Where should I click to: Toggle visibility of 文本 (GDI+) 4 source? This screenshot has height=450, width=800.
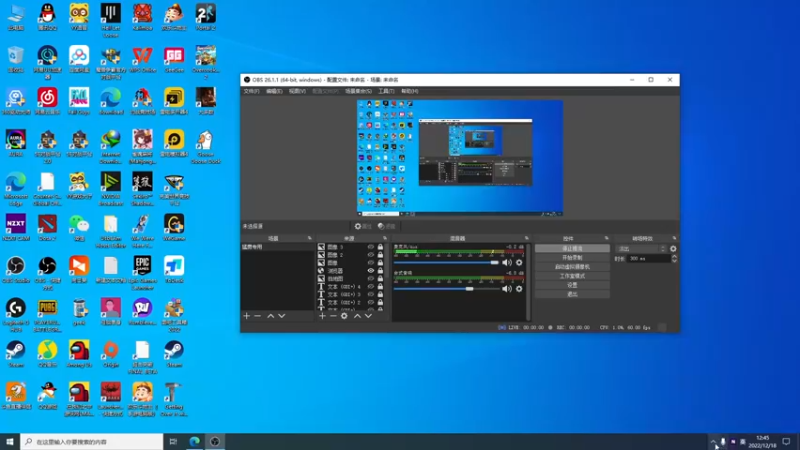coord(371,286)
